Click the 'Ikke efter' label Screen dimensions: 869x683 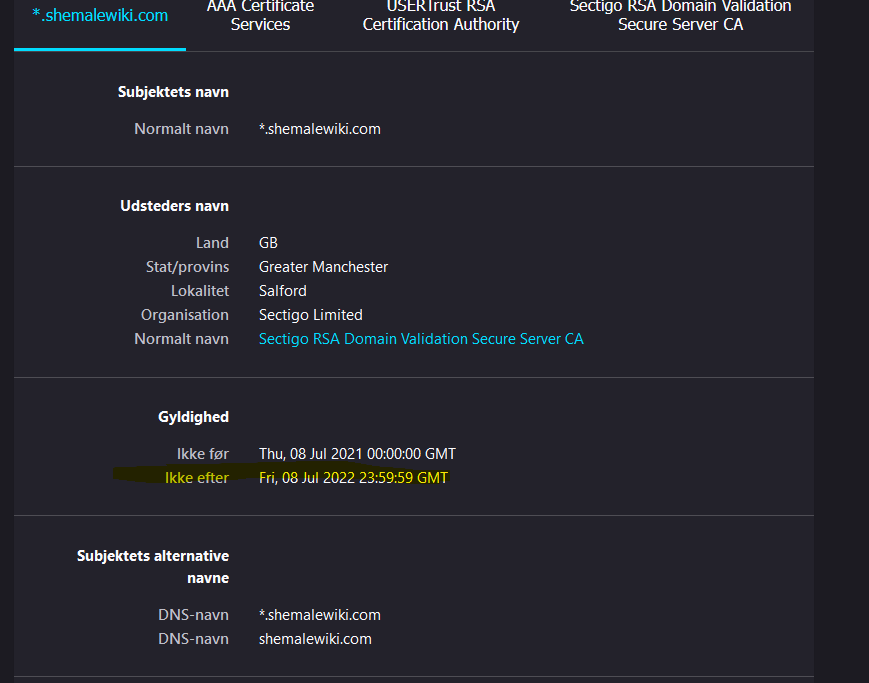pos(197,478)
